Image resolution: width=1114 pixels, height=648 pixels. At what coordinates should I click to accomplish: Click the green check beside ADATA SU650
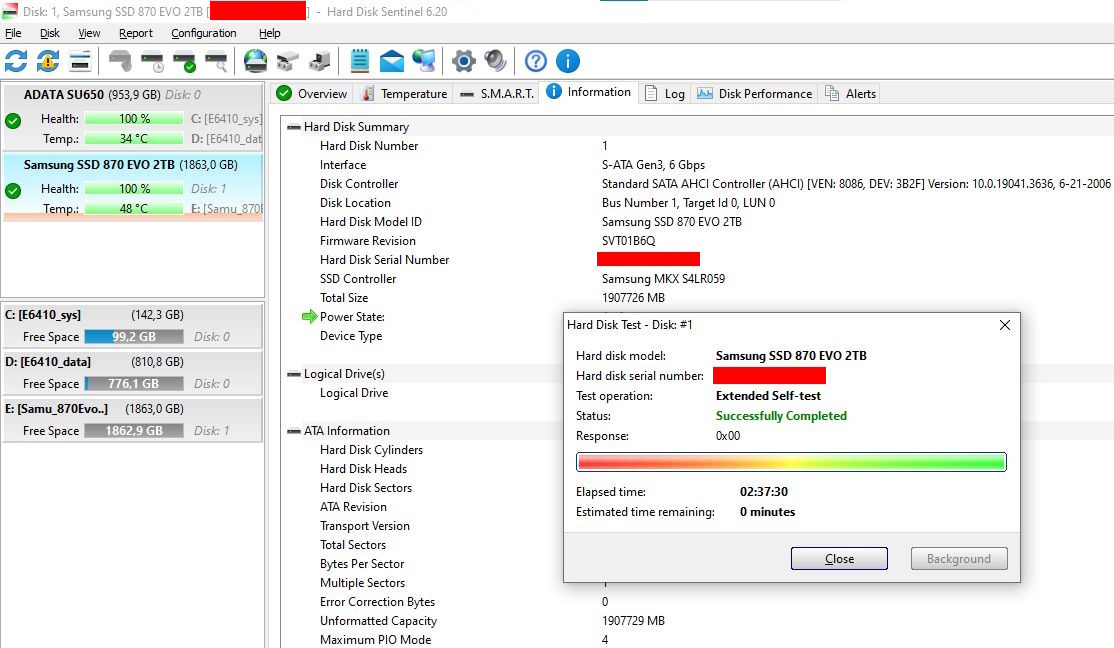13,121
